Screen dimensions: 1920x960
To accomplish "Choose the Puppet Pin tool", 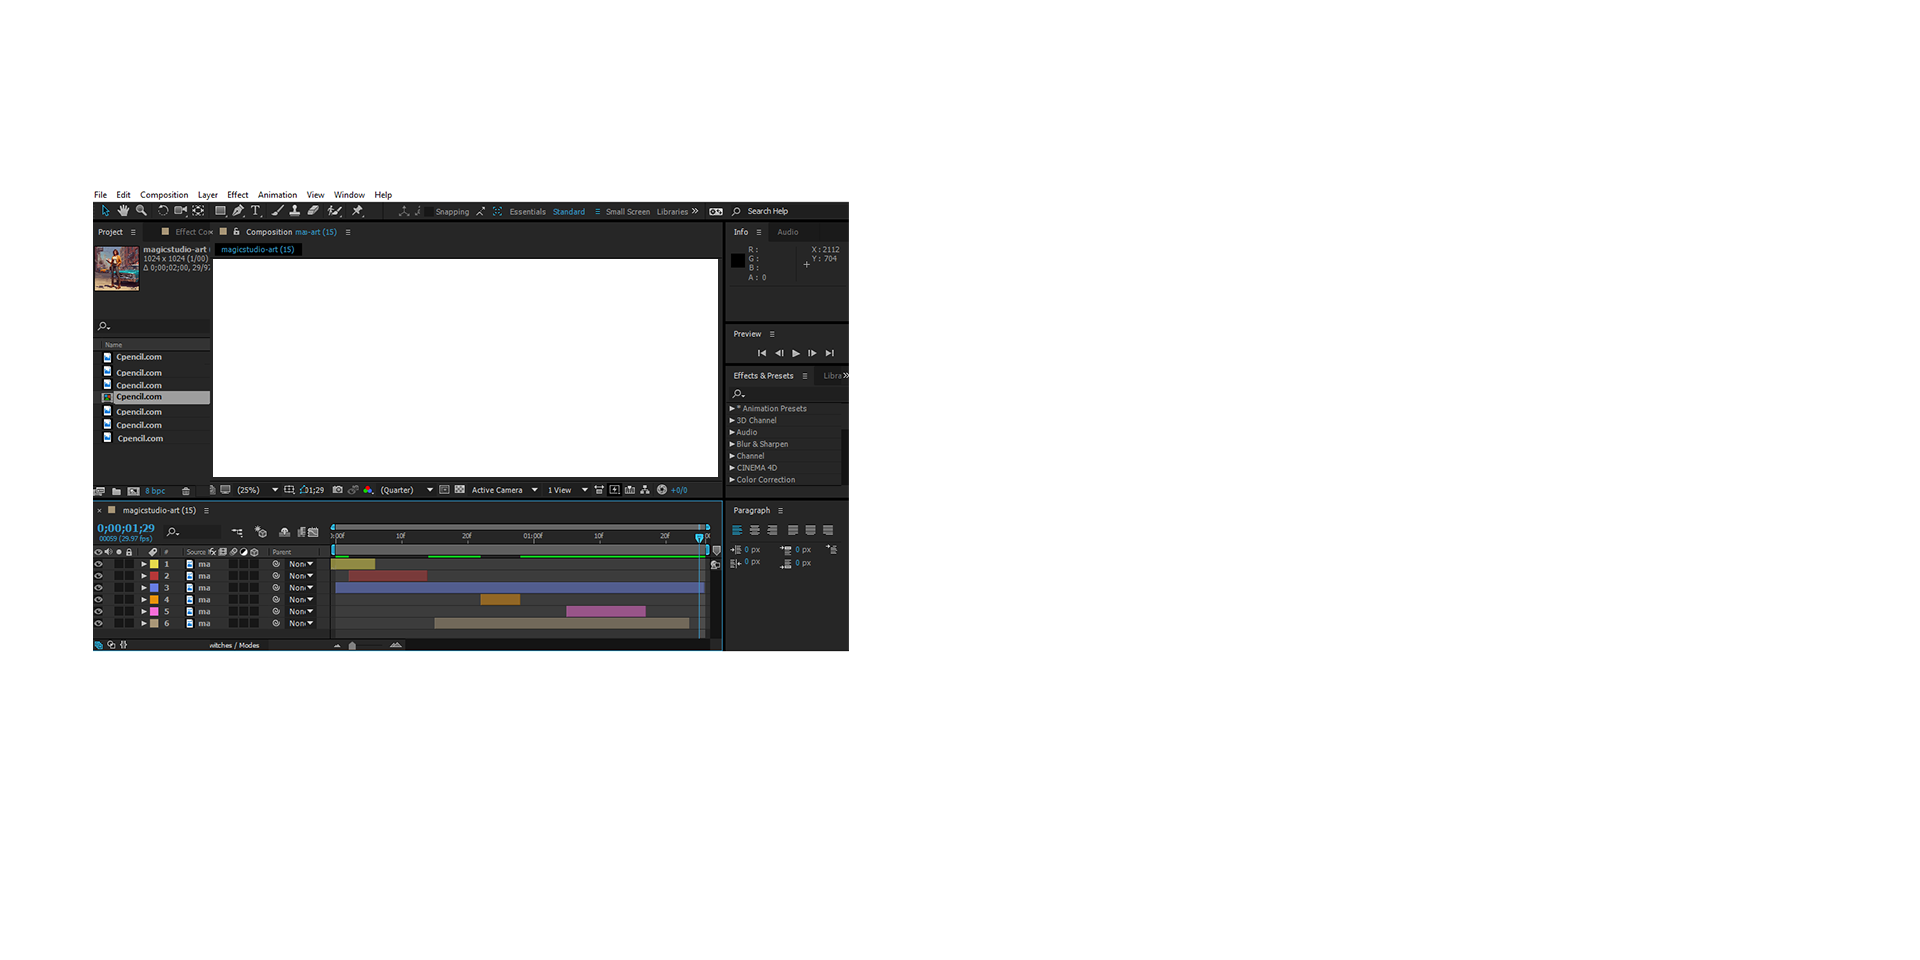I will [357, 211].
